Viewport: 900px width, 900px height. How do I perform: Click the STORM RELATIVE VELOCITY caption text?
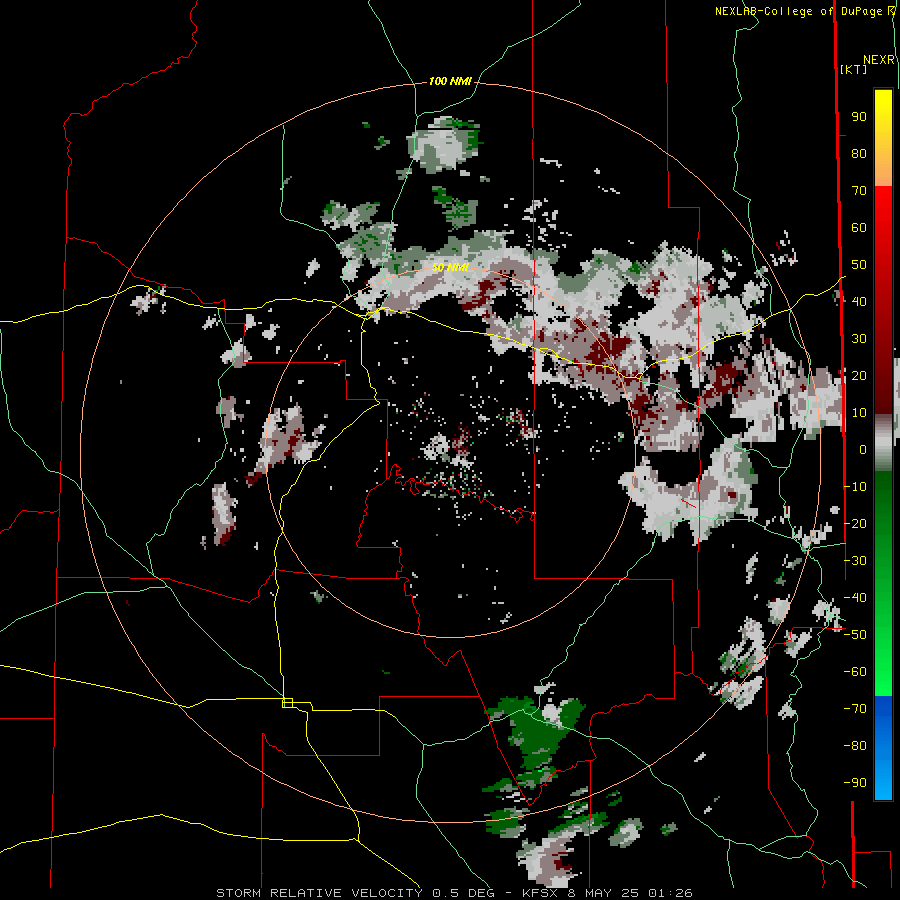pyautogui.click(x=319, y=893)
